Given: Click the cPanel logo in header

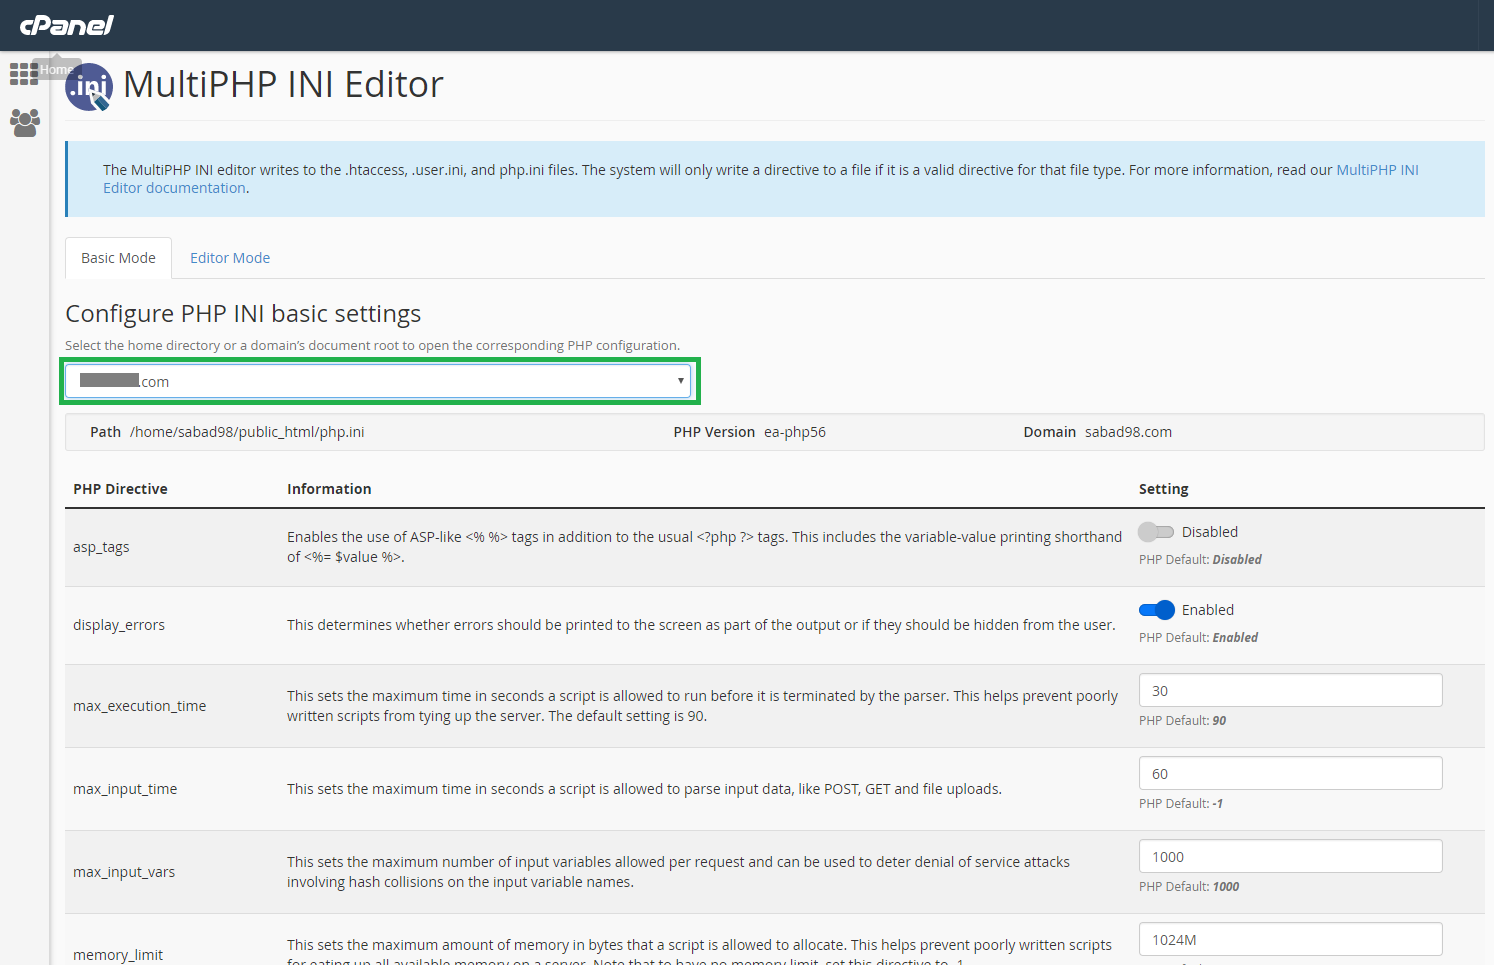Looking at the screenshot, I should [66, 25].
